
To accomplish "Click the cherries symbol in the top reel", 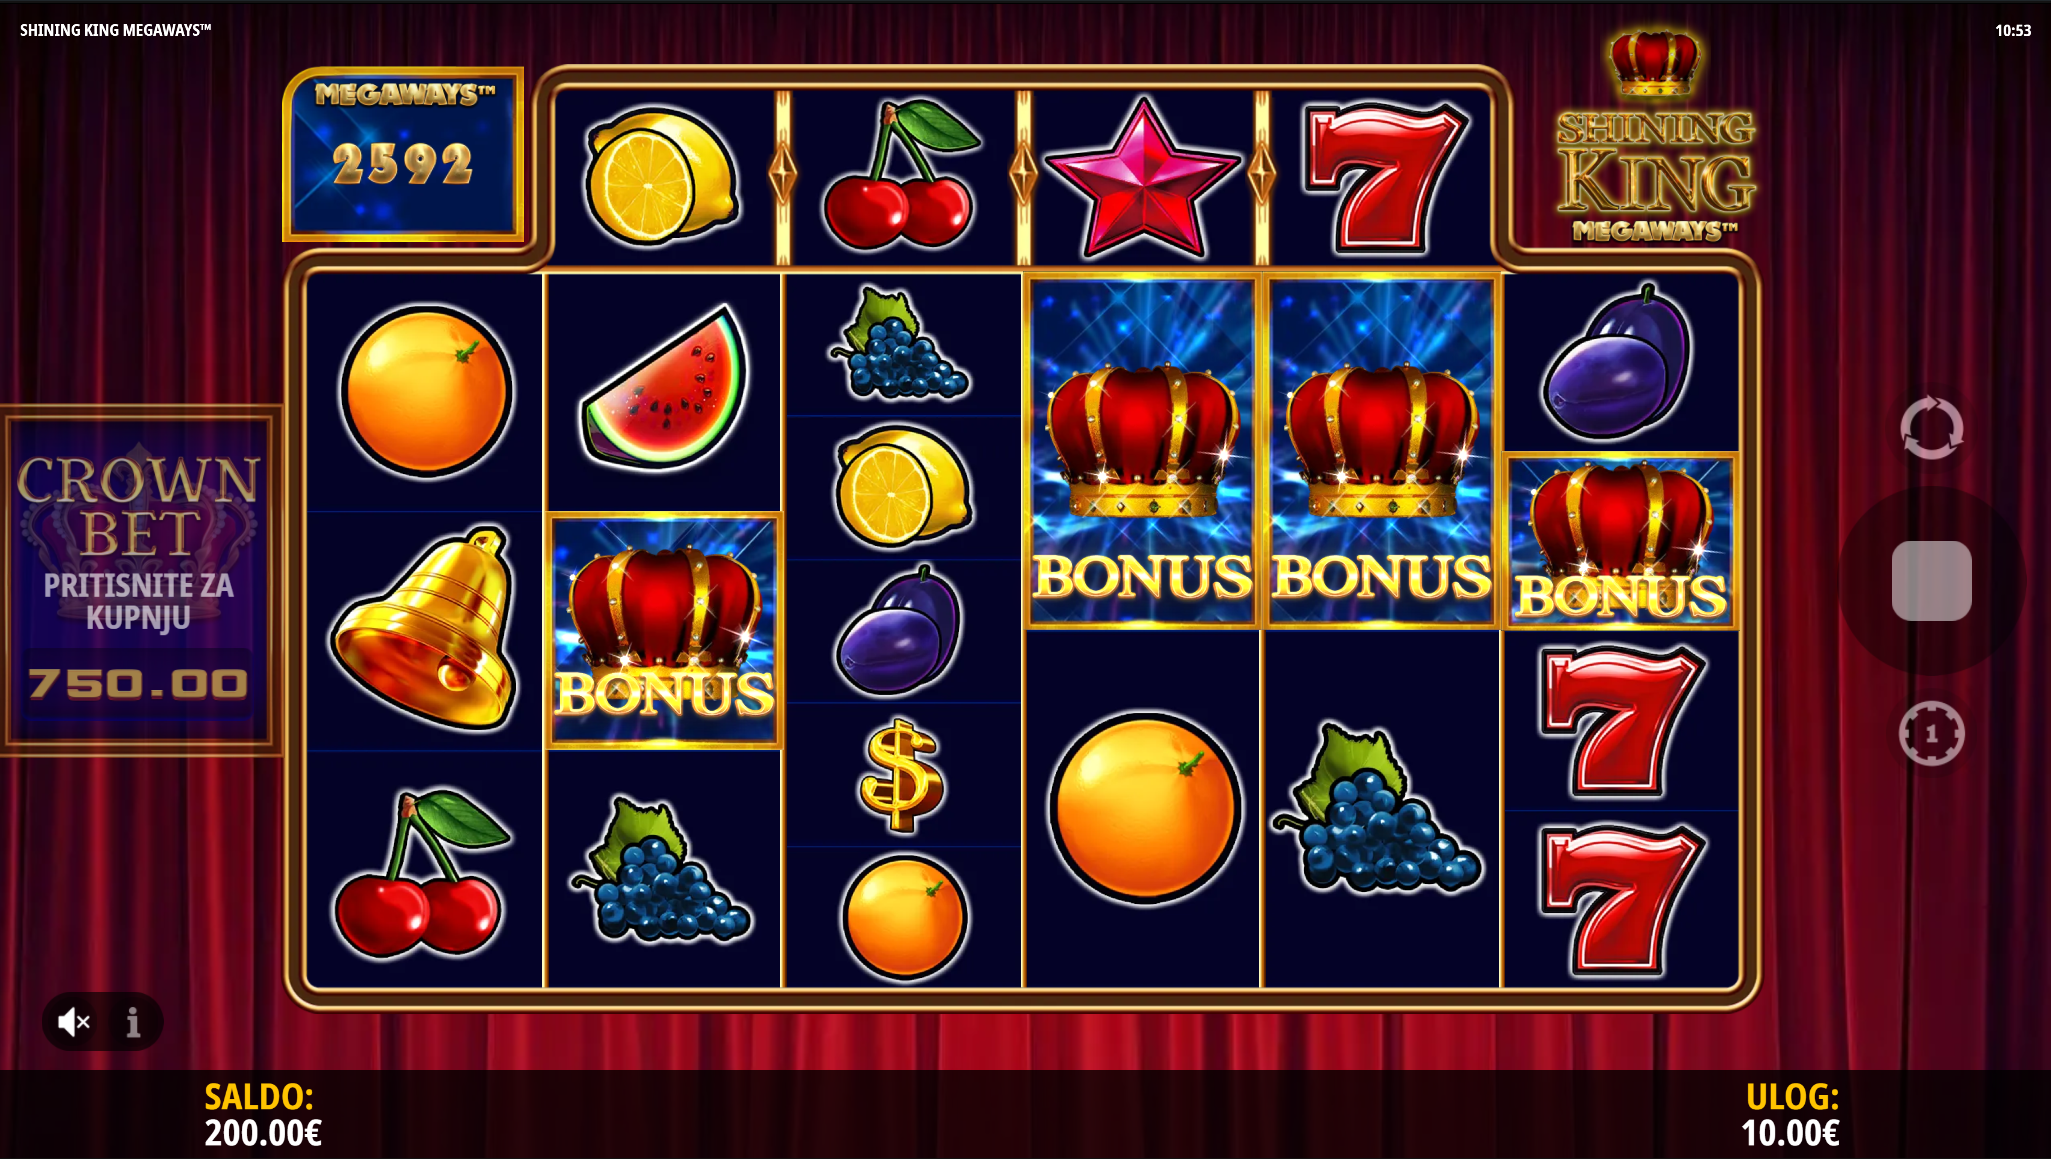I will [x=900, y=175].
